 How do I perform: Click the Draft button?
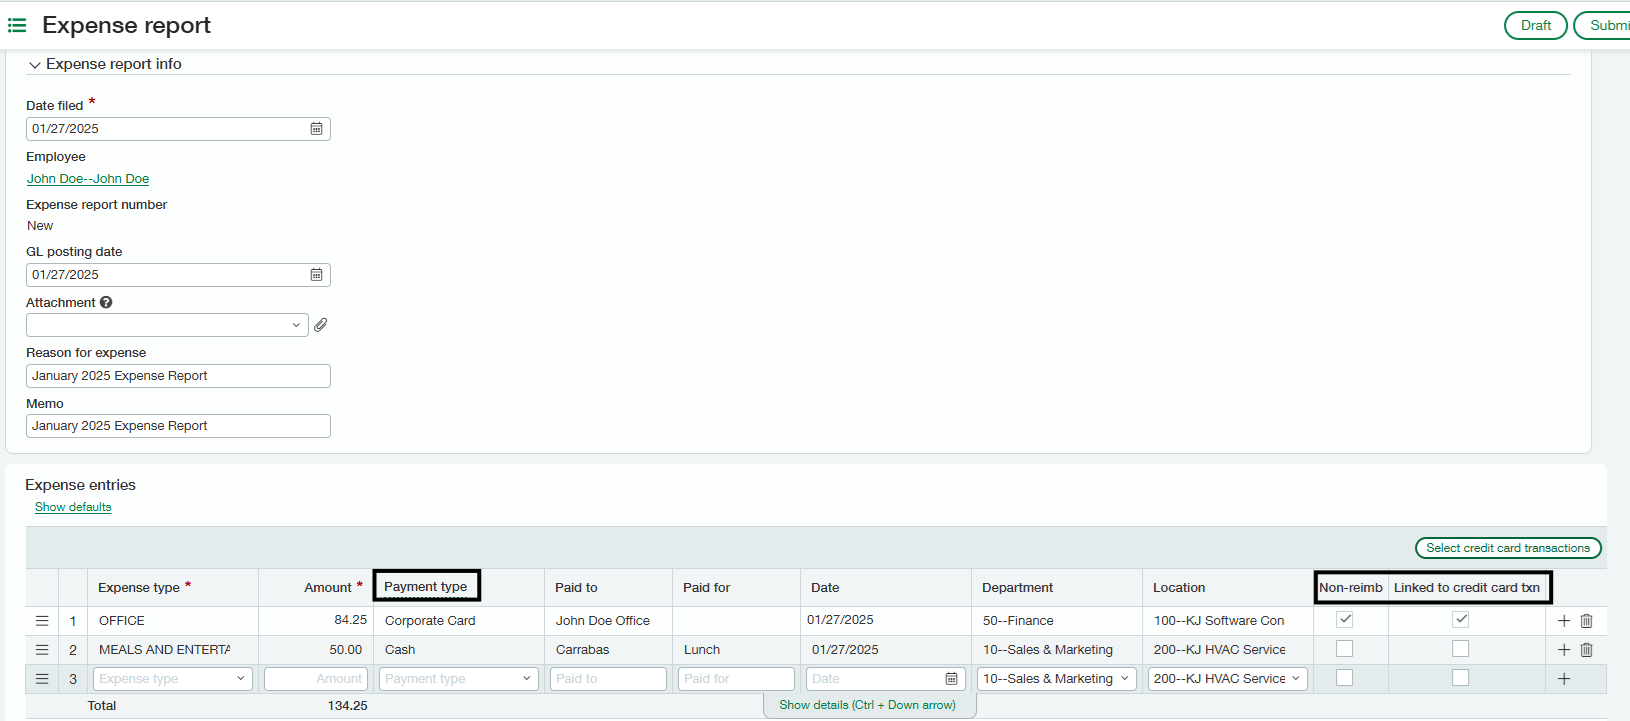pos(1535,26)
